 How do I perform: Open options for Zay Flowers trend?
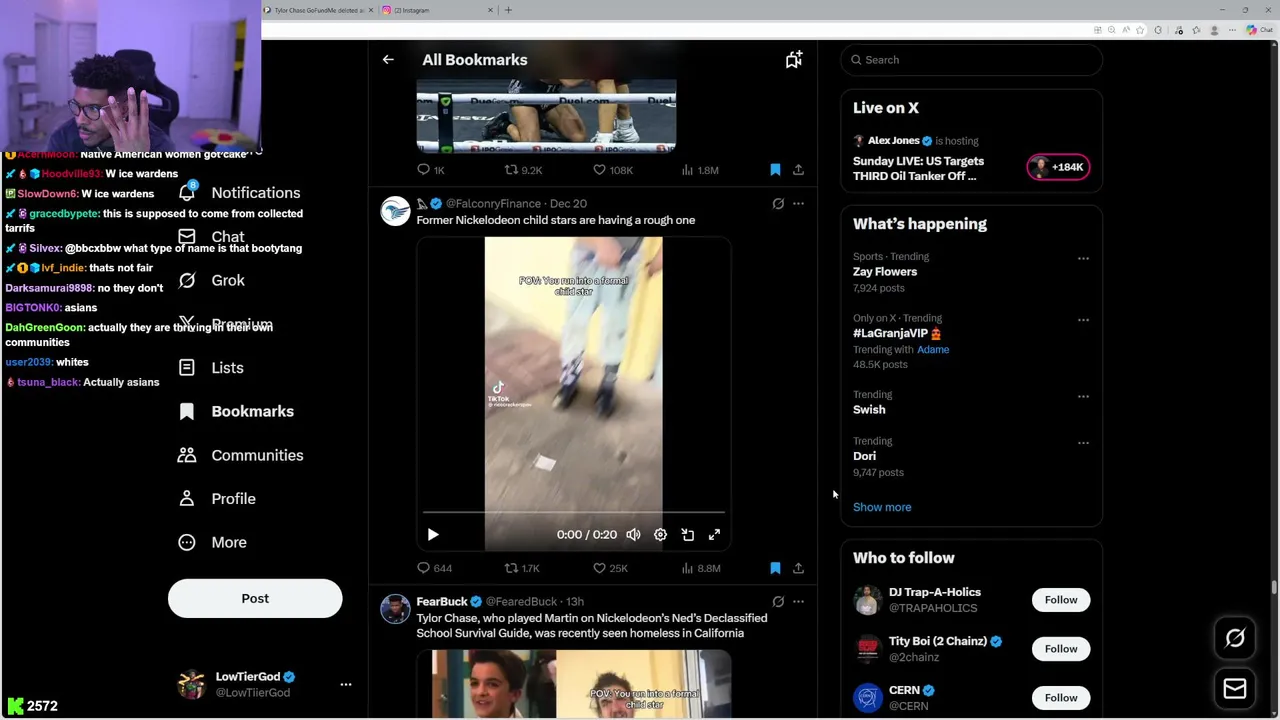[1083, 258]
